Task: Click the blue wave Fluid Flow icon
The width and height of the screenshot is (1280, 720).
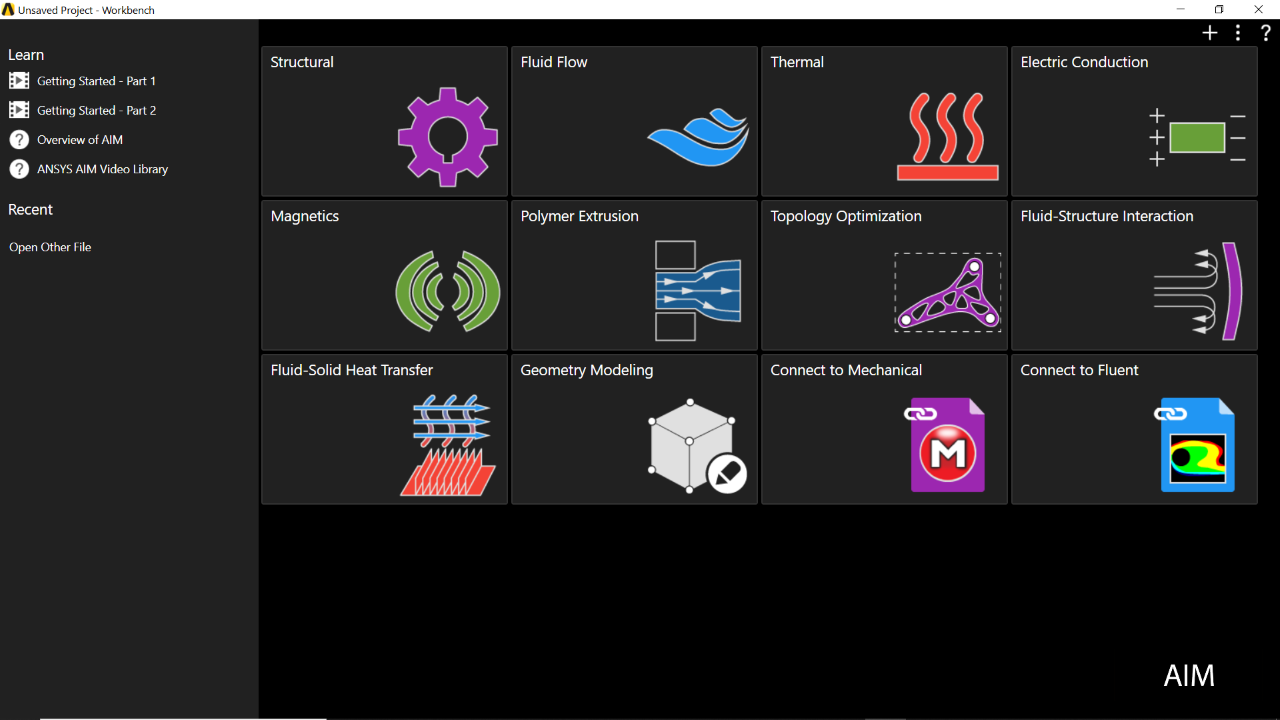Action: pyautogui.click(x=698, y=138)
